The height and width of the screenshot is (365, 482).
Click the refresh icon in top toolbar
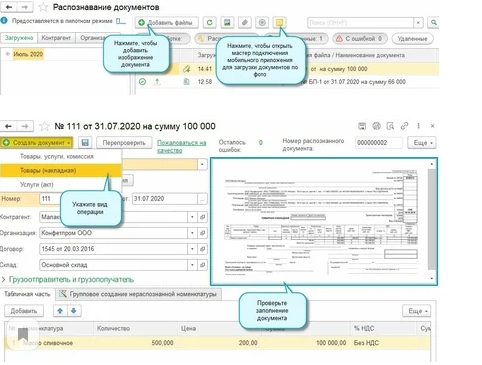coord(209,22)
